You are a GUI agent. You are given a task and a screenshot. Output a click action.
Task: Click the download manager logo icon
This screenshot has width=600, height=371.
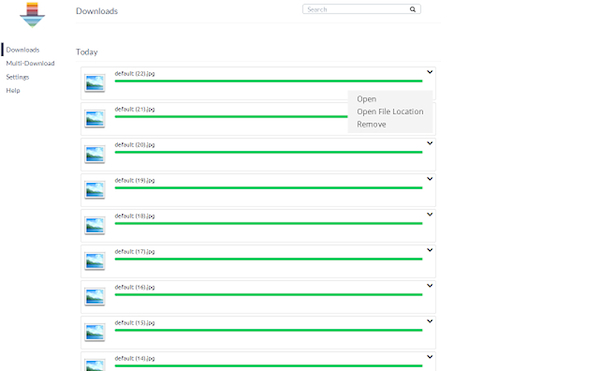click(32, 15)
